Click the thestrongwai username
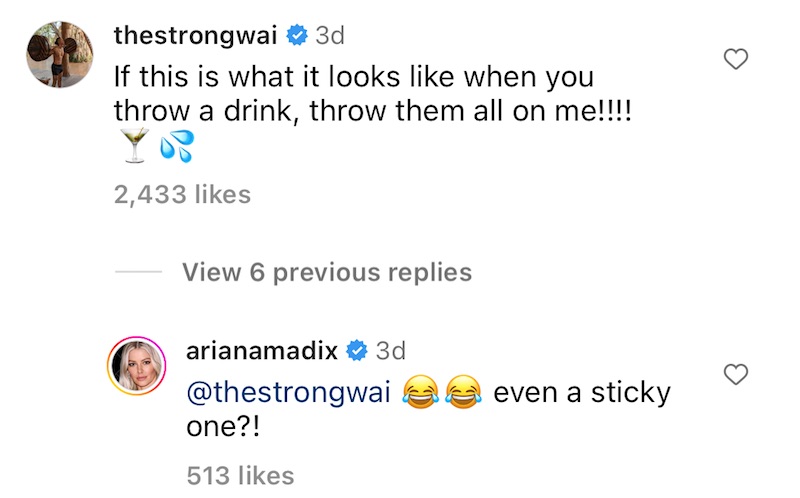This screenshot has height=498, width=800. 196,36
